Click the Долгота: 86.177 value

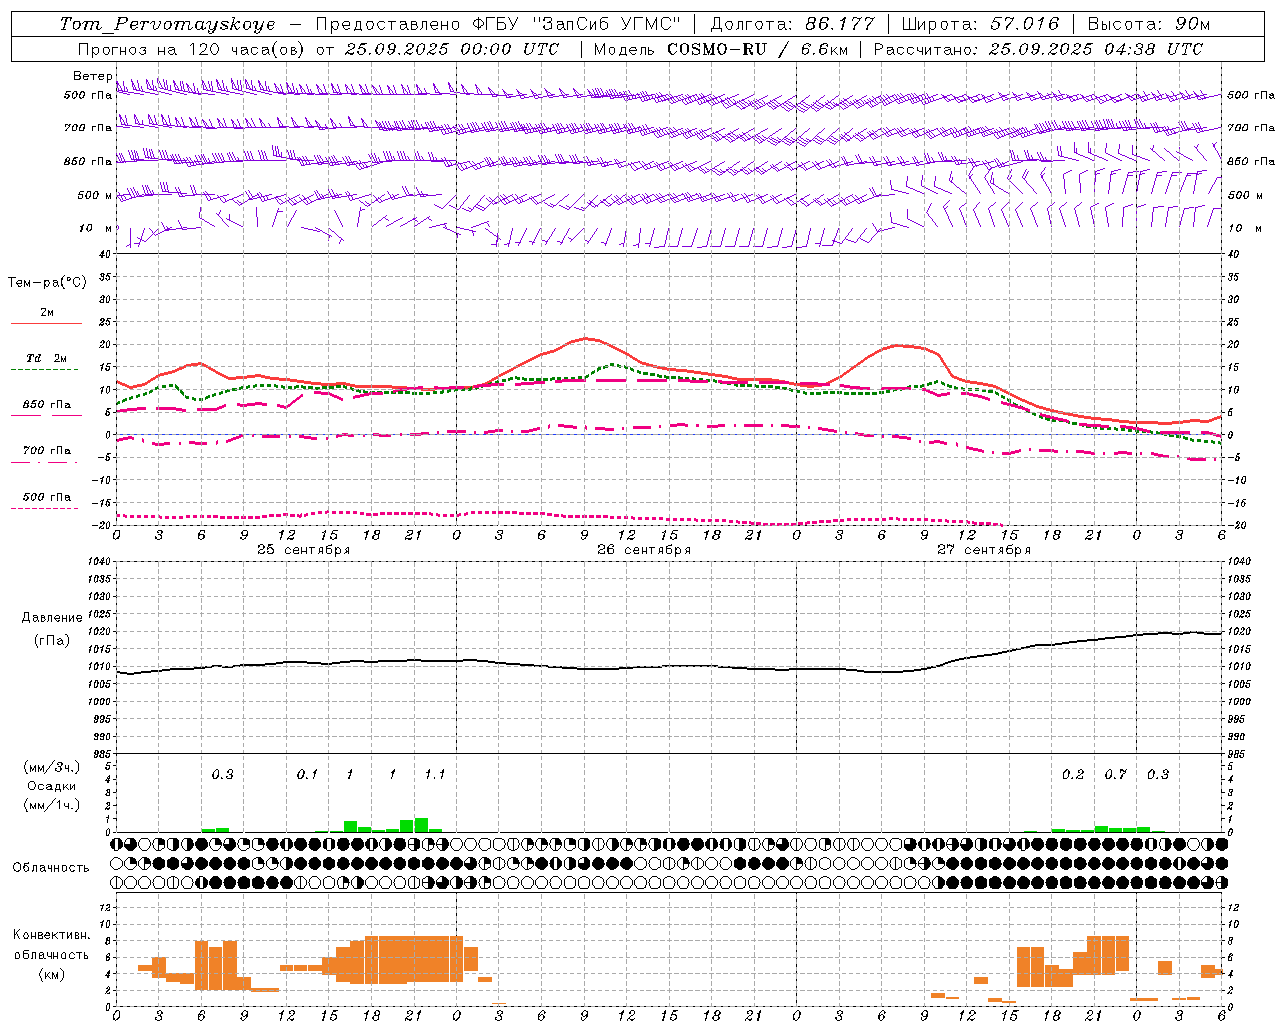tap(792, 24)
